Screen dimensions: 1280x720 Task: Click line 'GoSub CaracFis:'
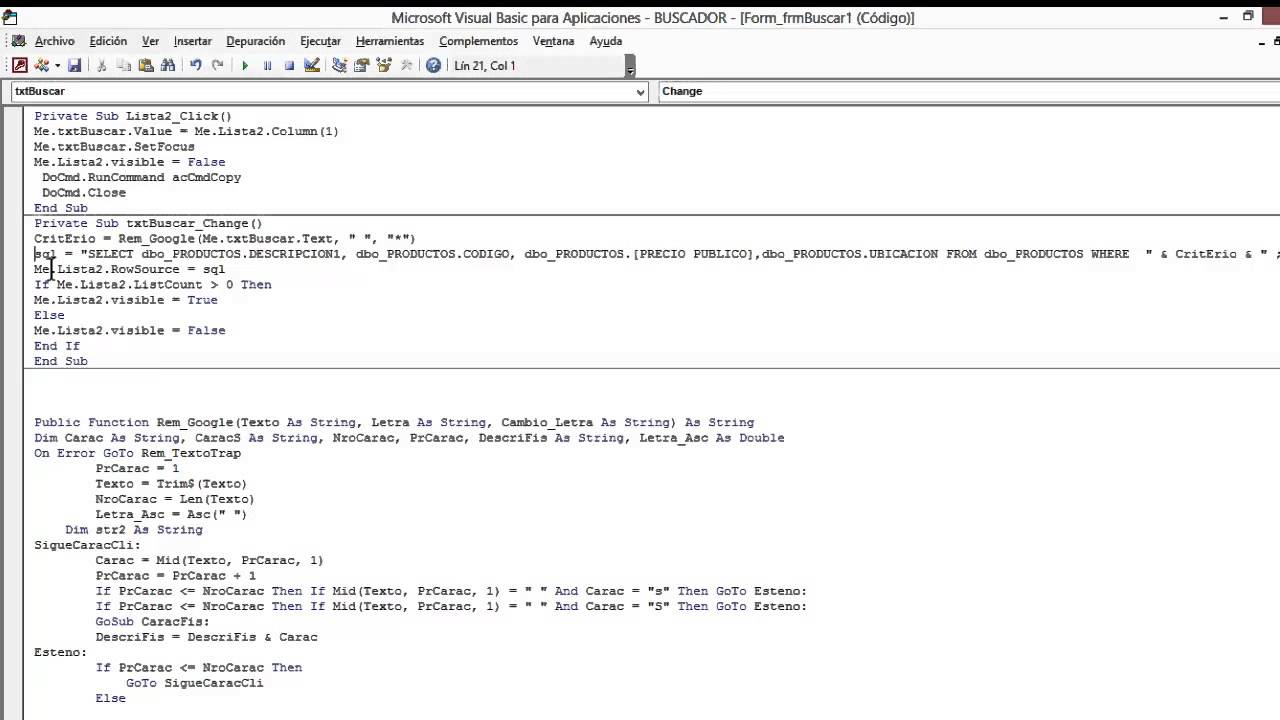[153, 622]
